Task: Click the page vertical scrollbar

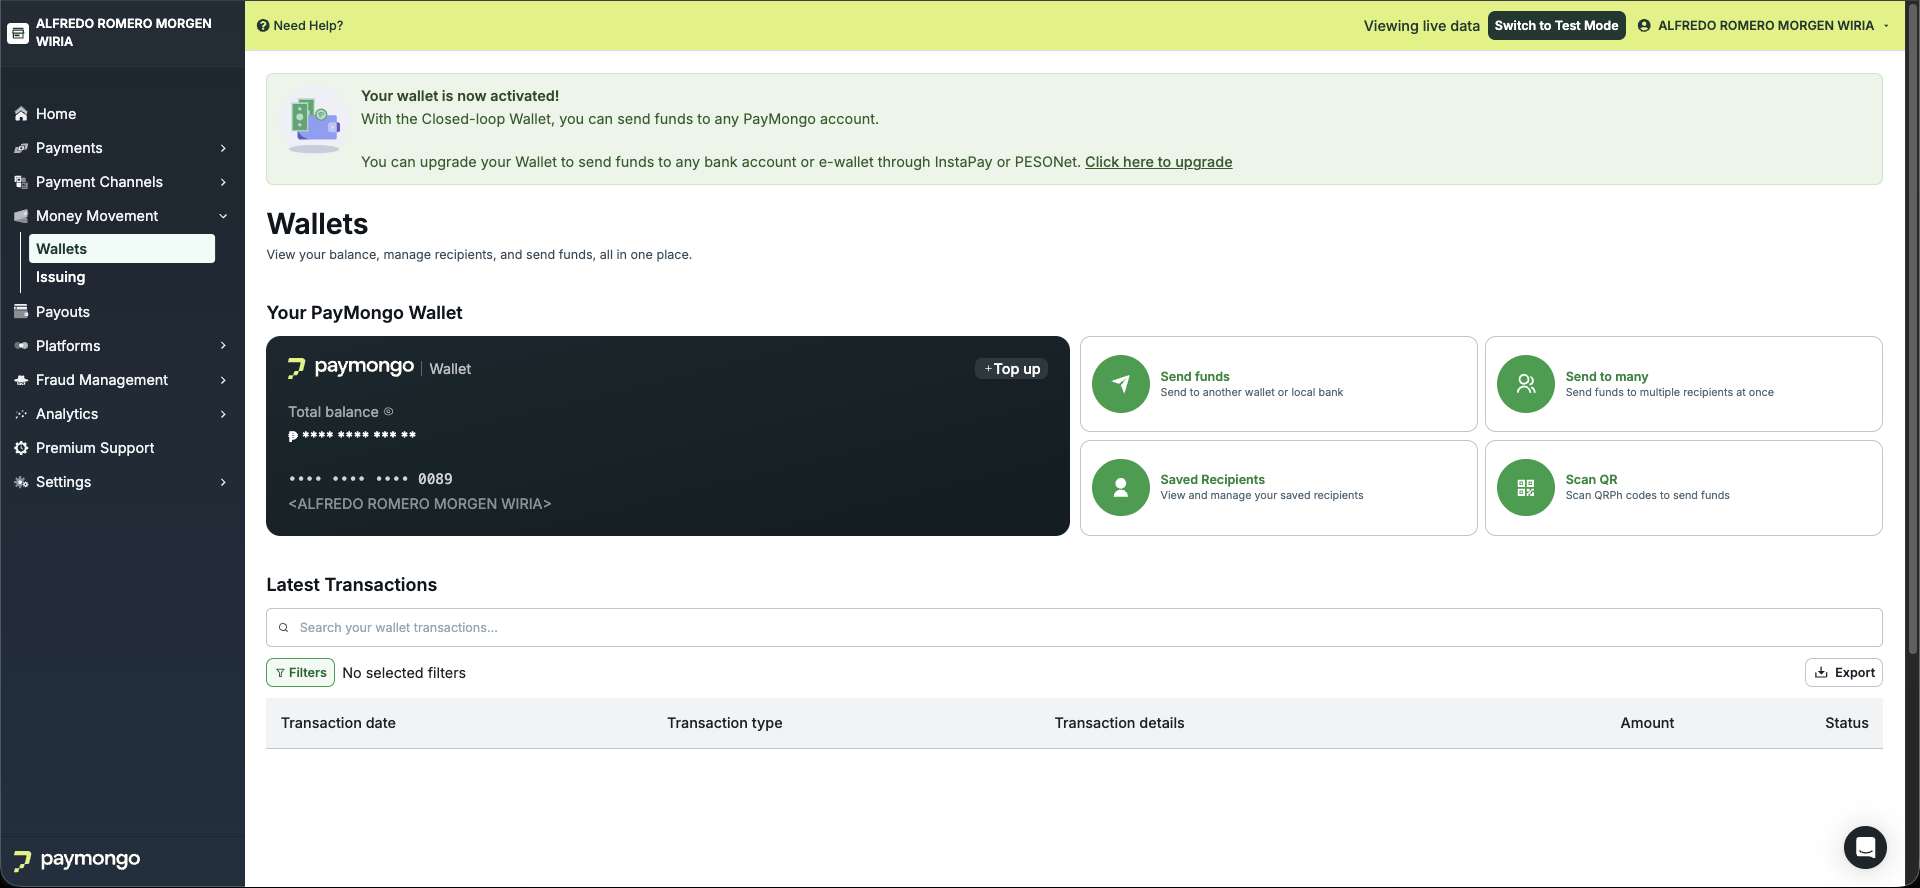Action: coord(1912,330)
